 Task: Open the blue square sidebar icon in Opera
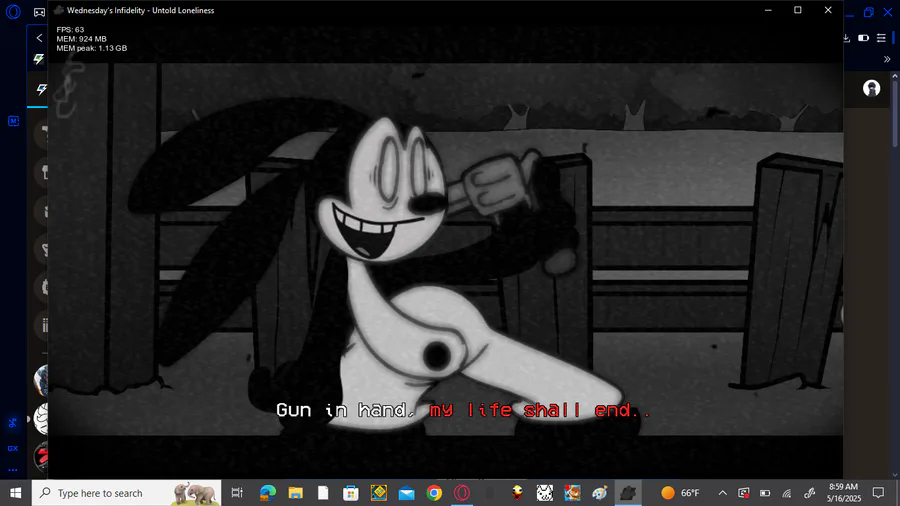click(x=13, y=121)
